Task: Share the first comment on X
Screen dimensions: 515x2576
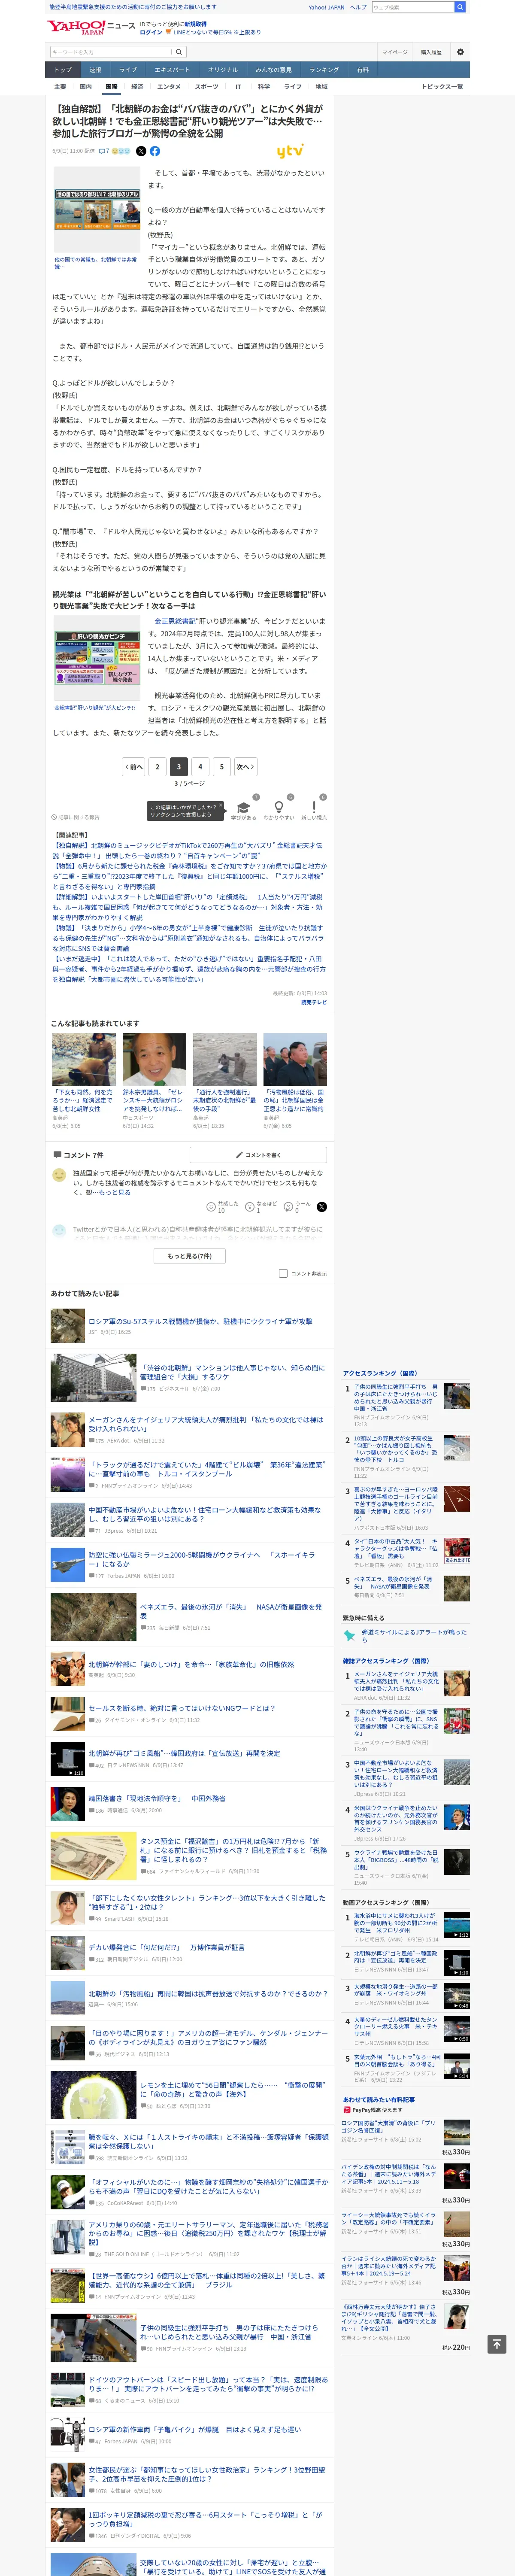Action: [x=321, y=1207]
